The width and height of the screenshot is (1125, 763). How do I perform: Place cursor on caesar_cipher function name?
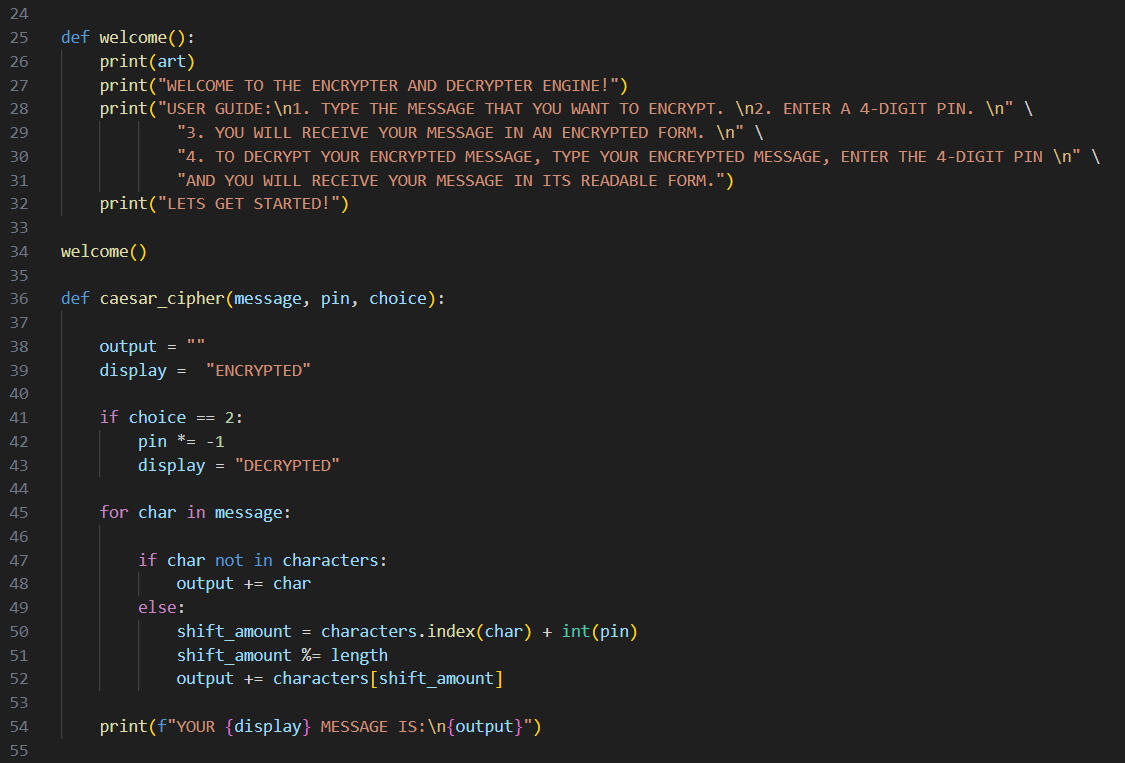162,298
